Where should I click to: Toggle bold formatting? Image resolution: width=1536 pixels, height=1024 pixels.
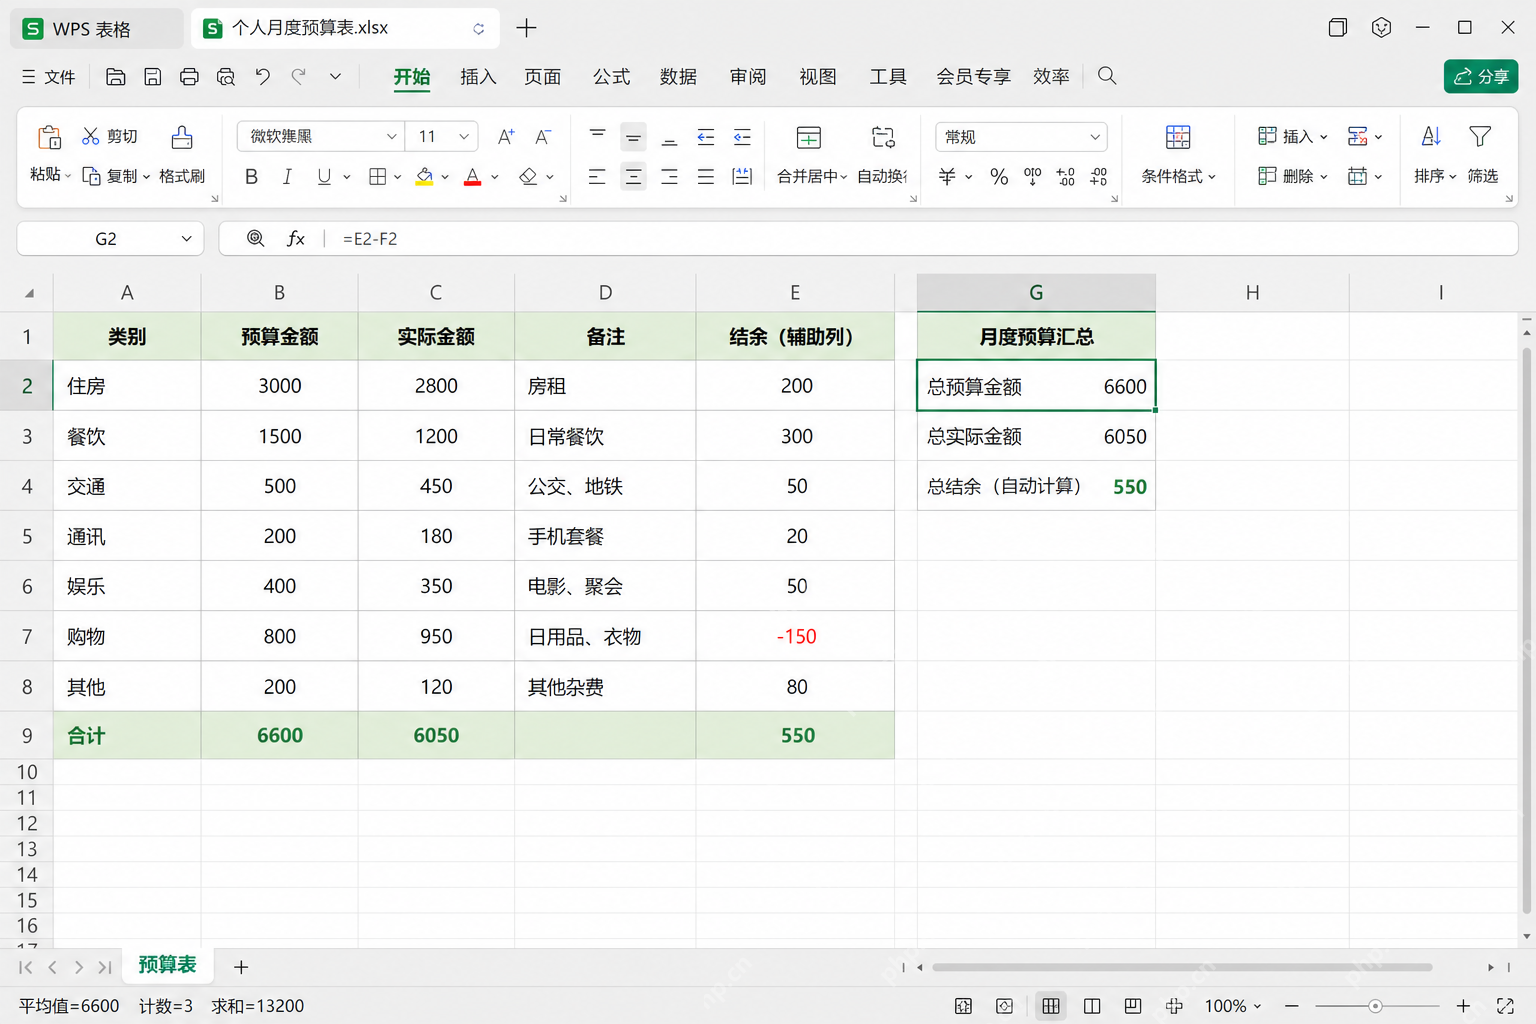[x=251, y=177]
